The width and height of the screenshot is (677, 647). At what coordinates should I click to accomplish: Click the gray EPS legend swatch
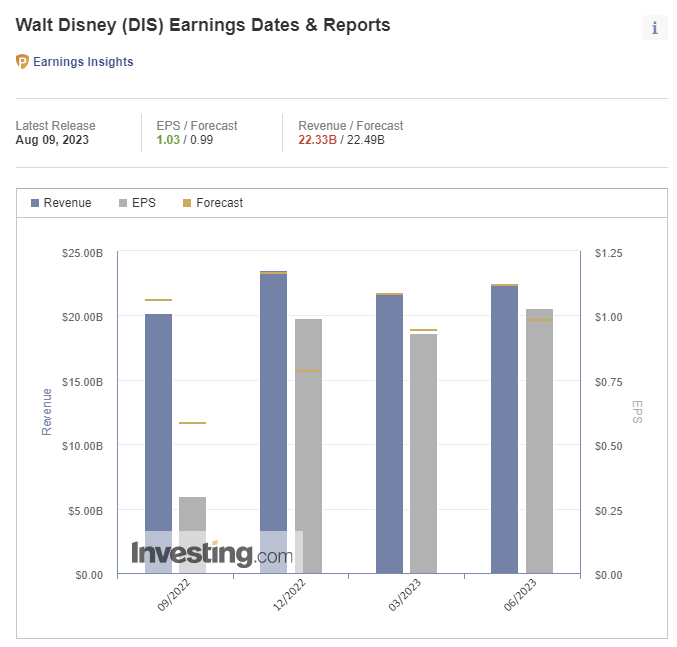click(123, 203)
